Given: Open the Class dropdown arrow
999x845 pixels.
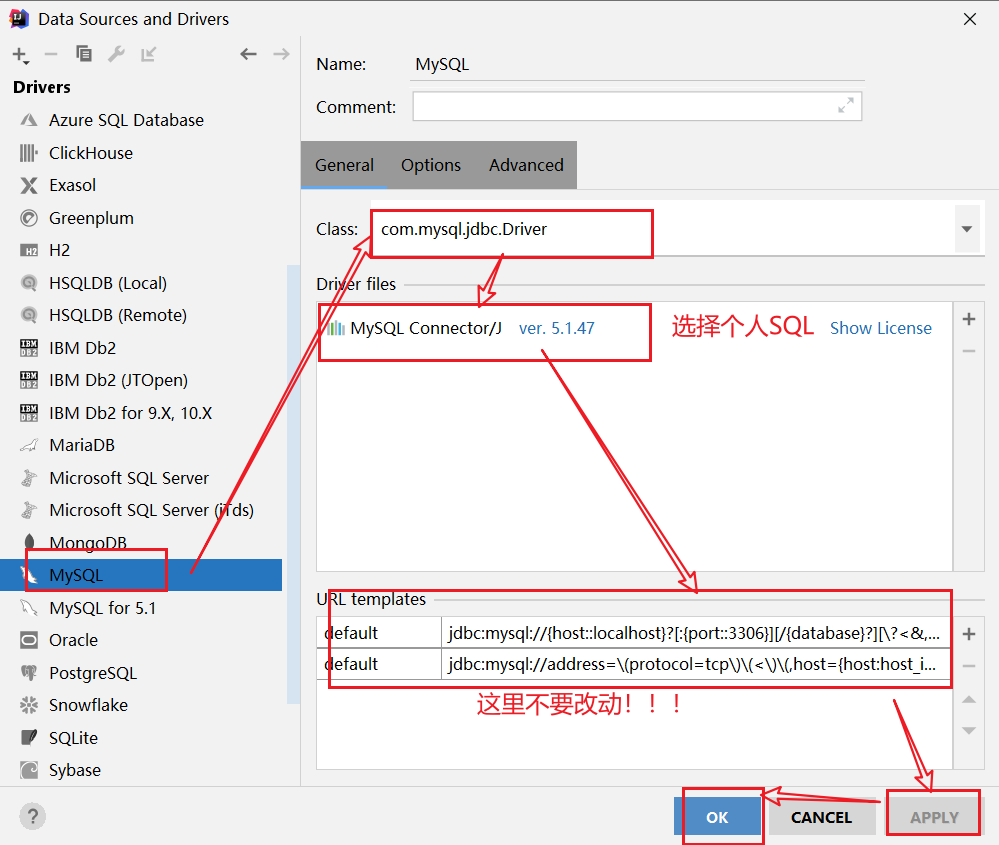Looking at the screenshot, I should (x=967, y=229).
